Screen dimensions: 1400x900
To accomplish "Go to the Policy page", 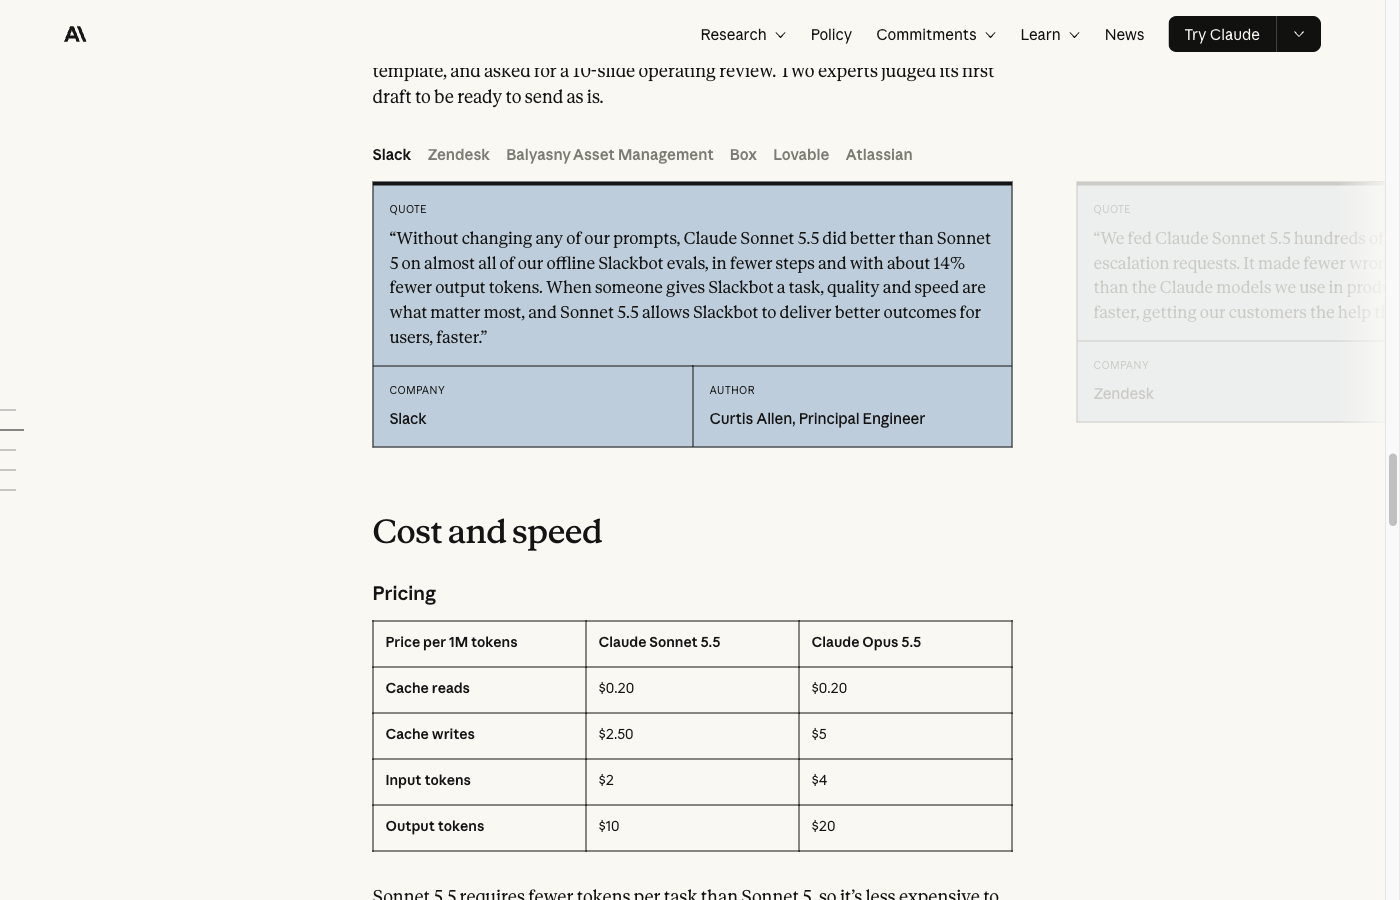I will (x=831, y=34).
